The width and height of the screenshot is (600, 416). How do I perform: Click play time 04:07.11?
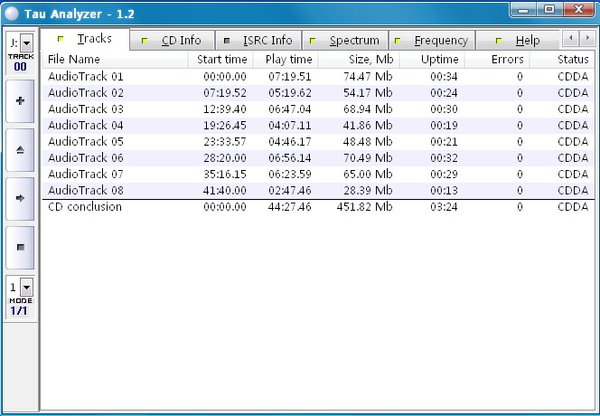[x=290, y=126]
